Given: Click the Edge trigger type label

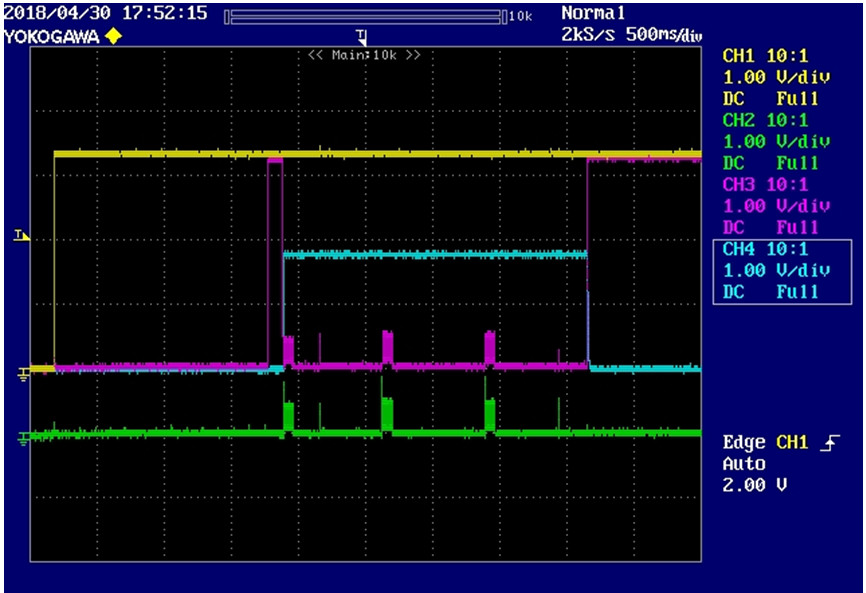Looking at the screenshot, I should pyautogui.click(x=744, y=443).
